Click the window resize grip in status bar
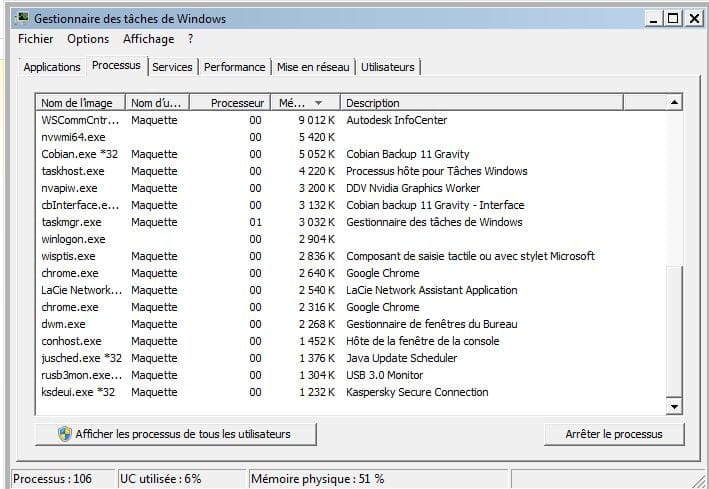 click(x=699, y=480)
